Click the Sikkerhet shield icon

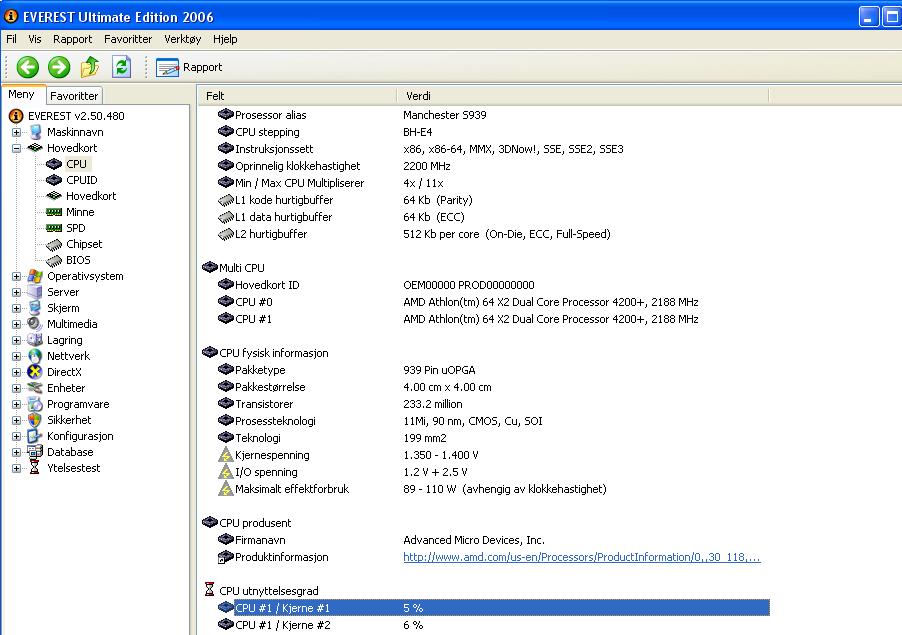point(35,420)
